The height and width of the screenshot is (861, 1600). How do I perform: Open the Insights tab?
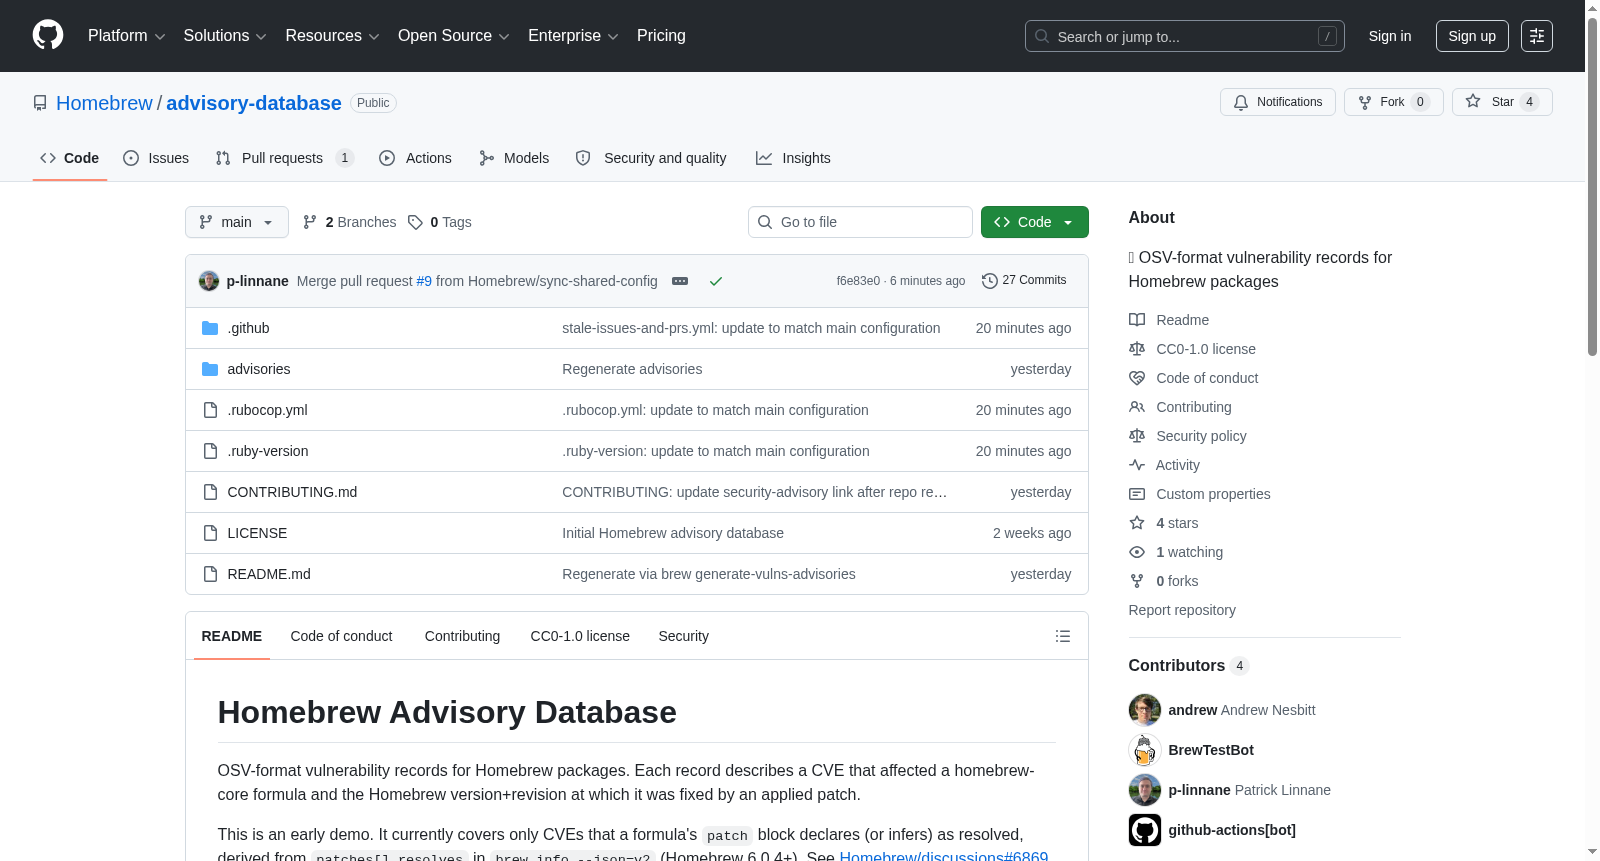point(793,158)
